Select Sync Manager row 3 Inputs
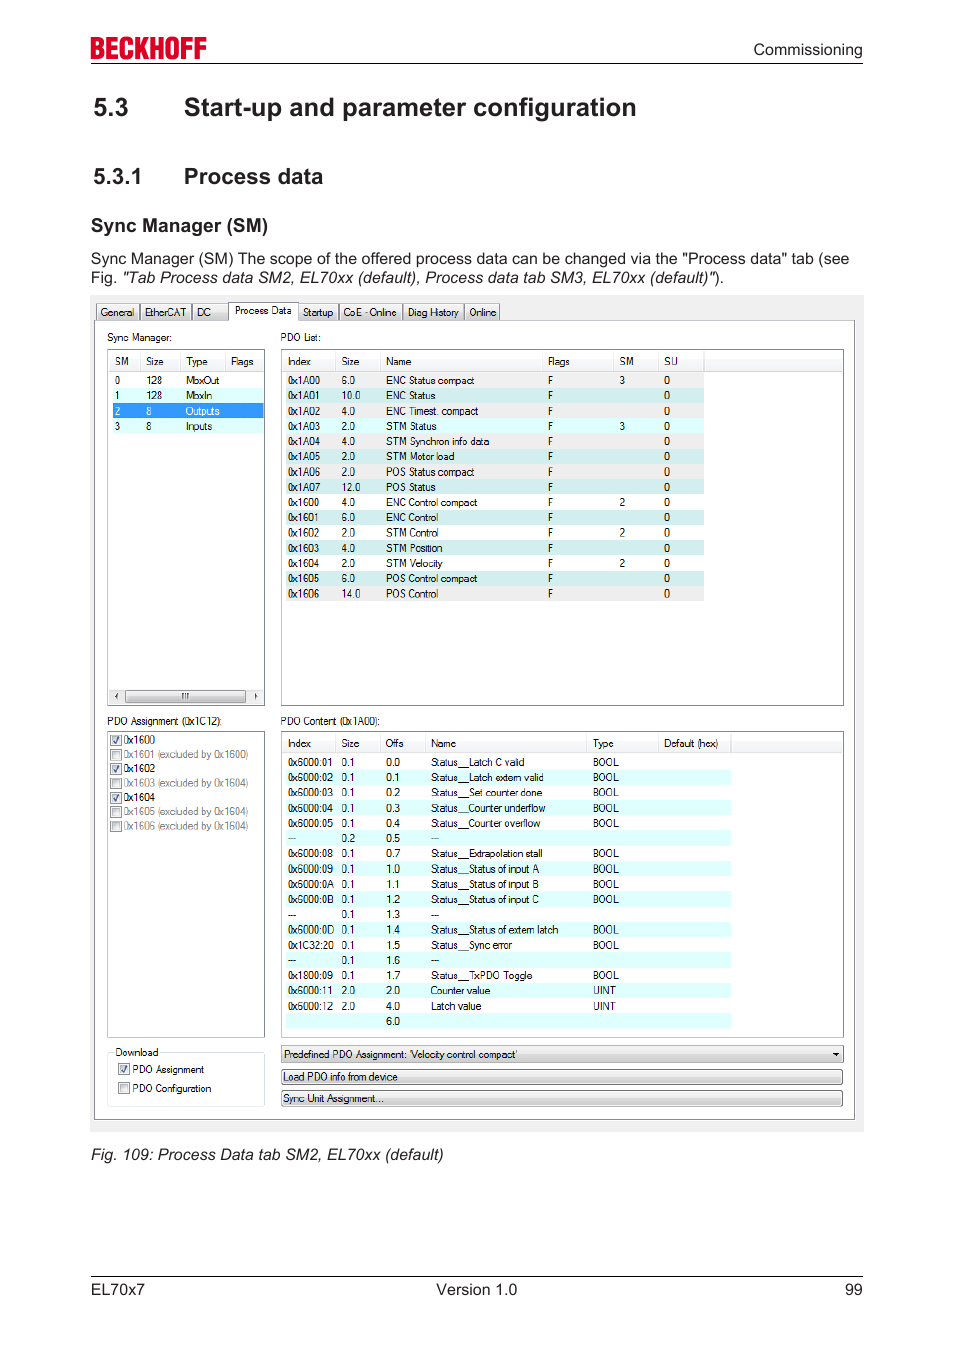This screenshot has height=1350, width=954. tap(186, 426)
